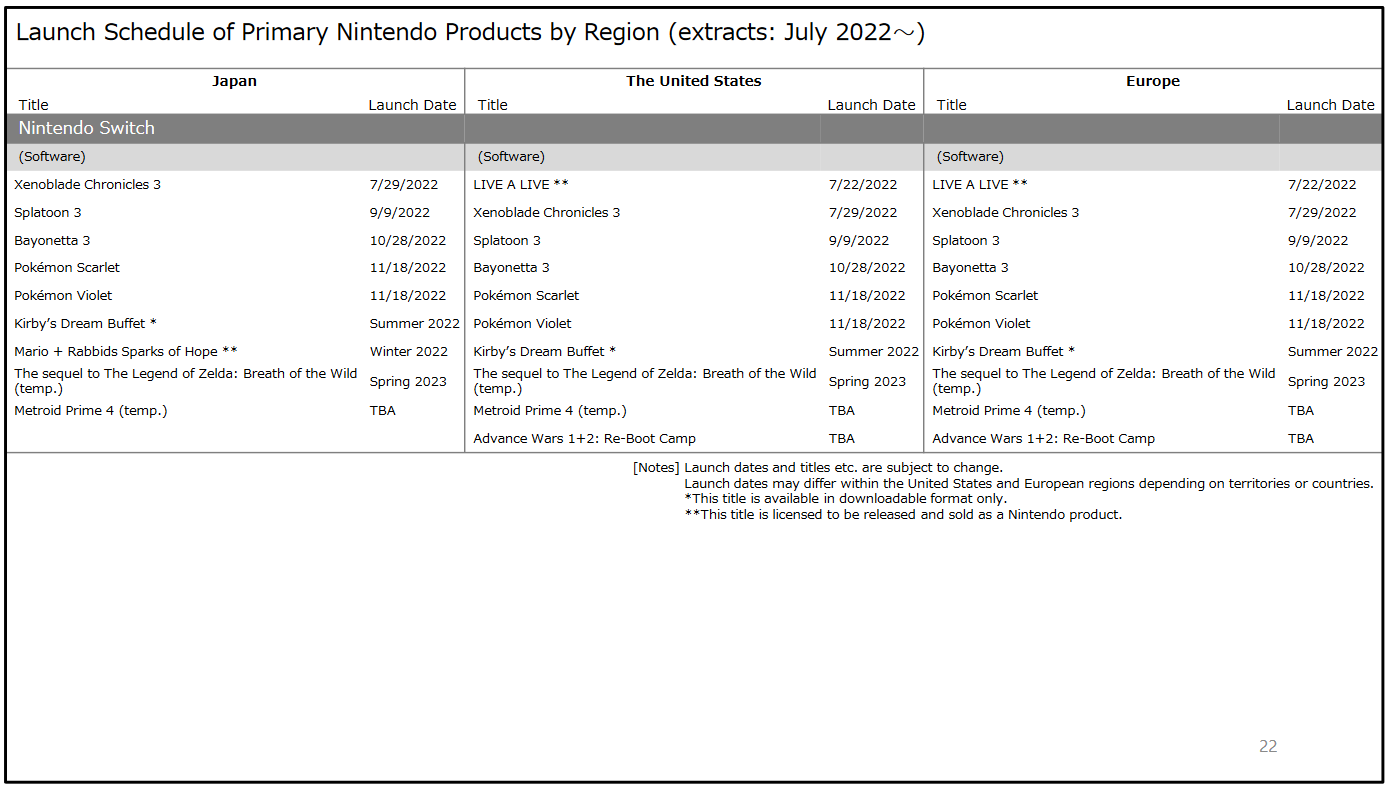Image resolution: width=1390 pixels, height=788 pixels.
Task: Select the Winter 2022 launch date
Action: (408, 351)
